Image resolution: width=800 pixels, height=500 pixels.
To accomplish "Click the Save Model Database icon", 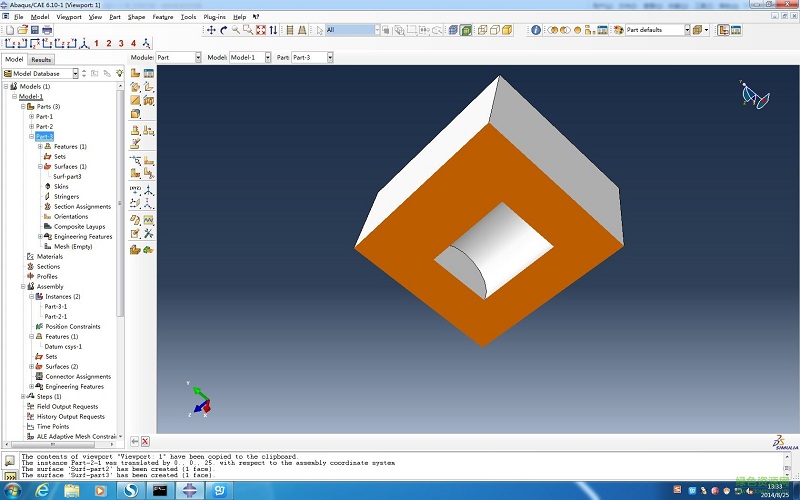I will tap(33, 30).
